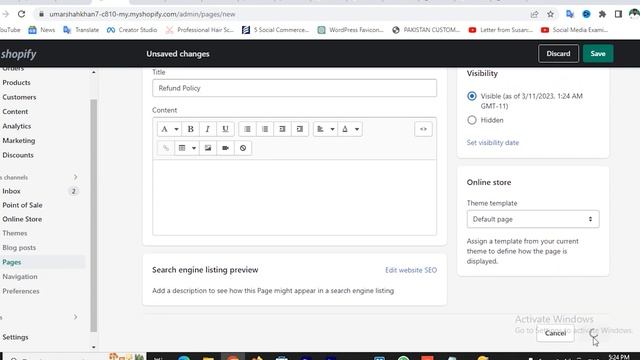Cancel at the bottom of page
This screenshot has width=640, height=360.
pos(555,333)
